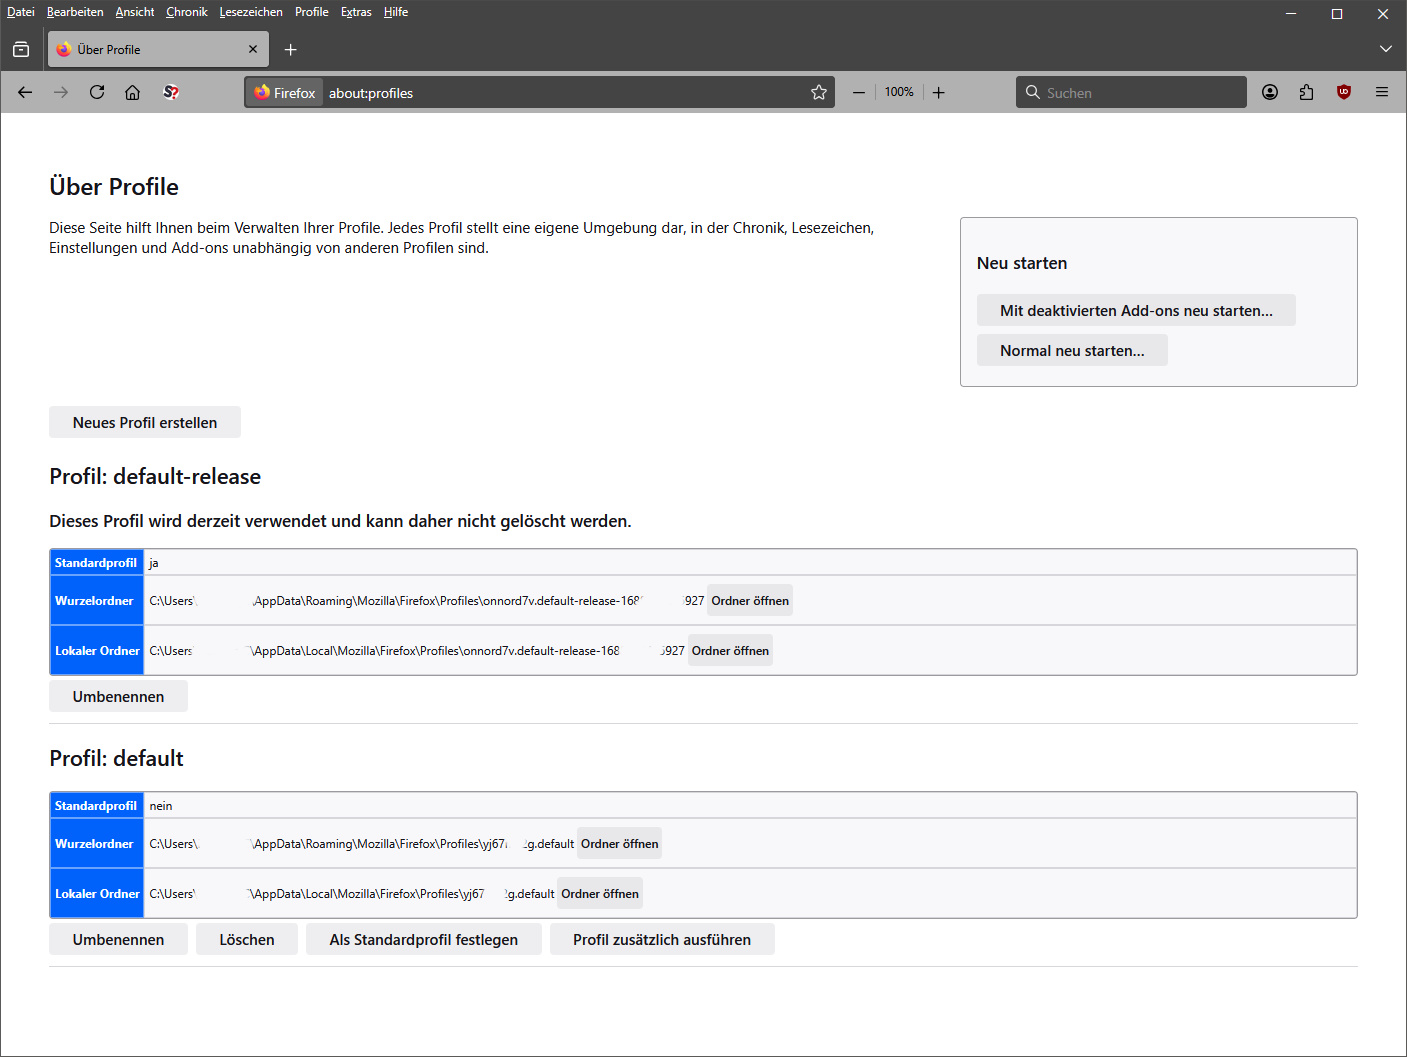Open default profile Wurzelordner via Ordner öffnen
Viewport: 1407px width, 1057px height.
pyautogui.click(x=620, y=843)
